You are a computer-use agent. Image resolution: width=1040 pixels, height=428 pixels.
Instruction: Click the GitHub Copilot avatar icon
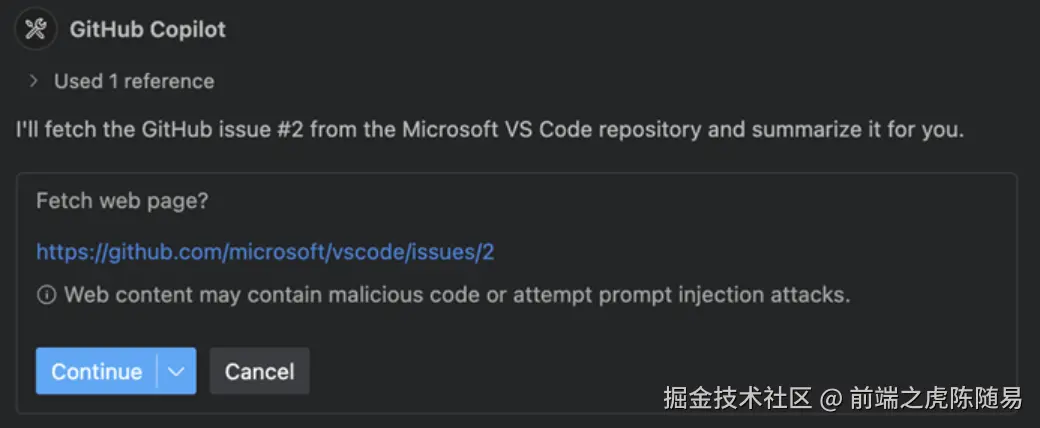(36, 30)
